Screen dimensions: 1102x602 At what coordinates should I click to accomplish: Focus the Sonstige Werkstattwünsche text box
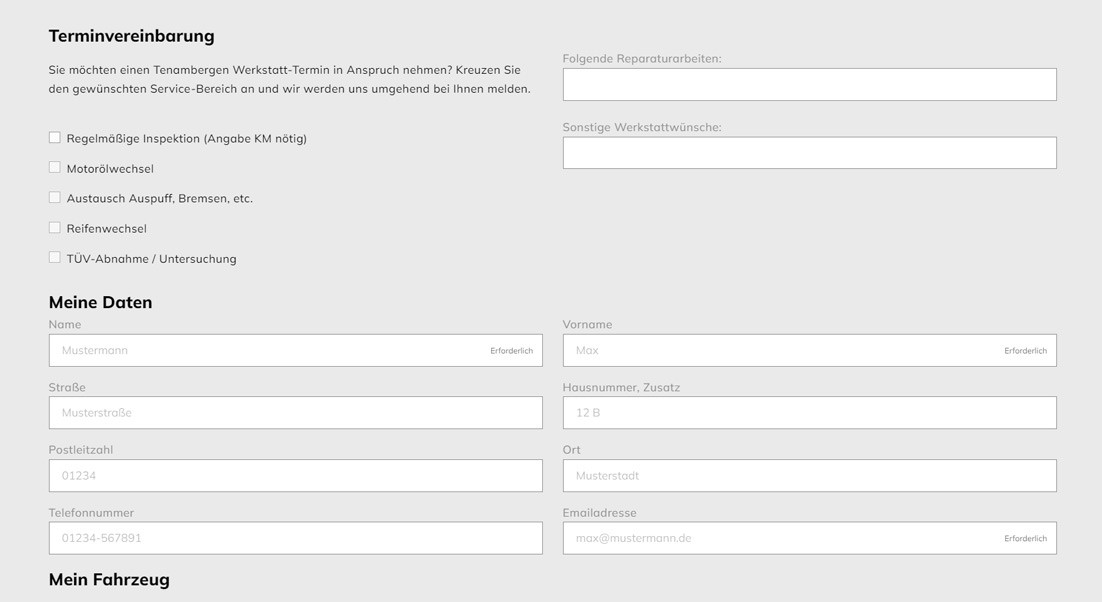coord(809,153)
